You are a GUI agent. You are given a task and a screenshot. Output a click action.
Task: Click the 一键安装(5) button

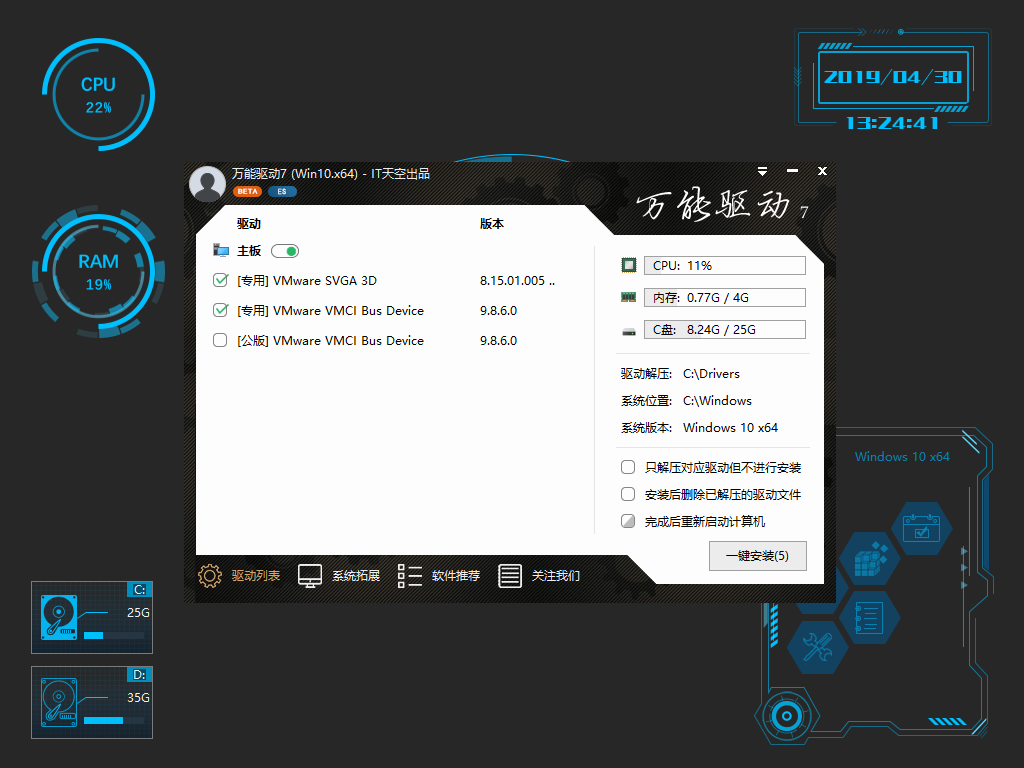pyautogui.click(x=757, y=556)
